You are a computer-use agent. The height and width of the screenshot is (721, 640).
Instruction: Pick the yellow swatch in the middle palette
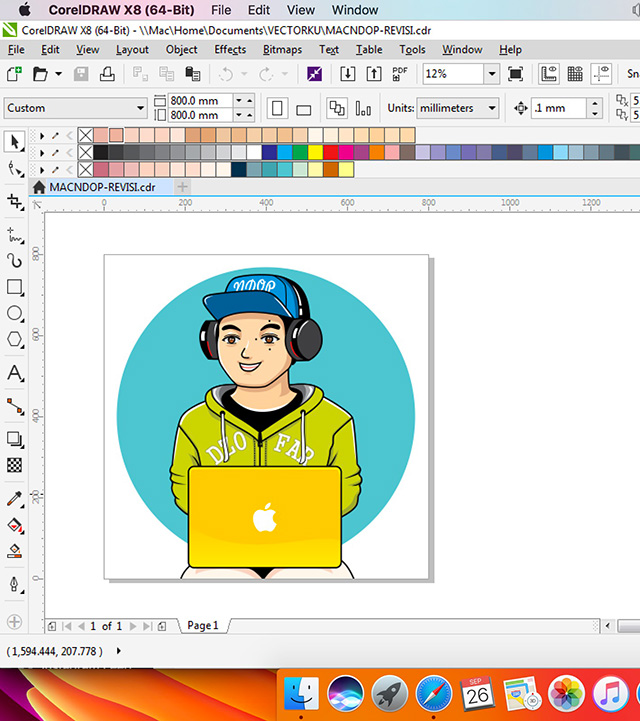coord(315,152)
